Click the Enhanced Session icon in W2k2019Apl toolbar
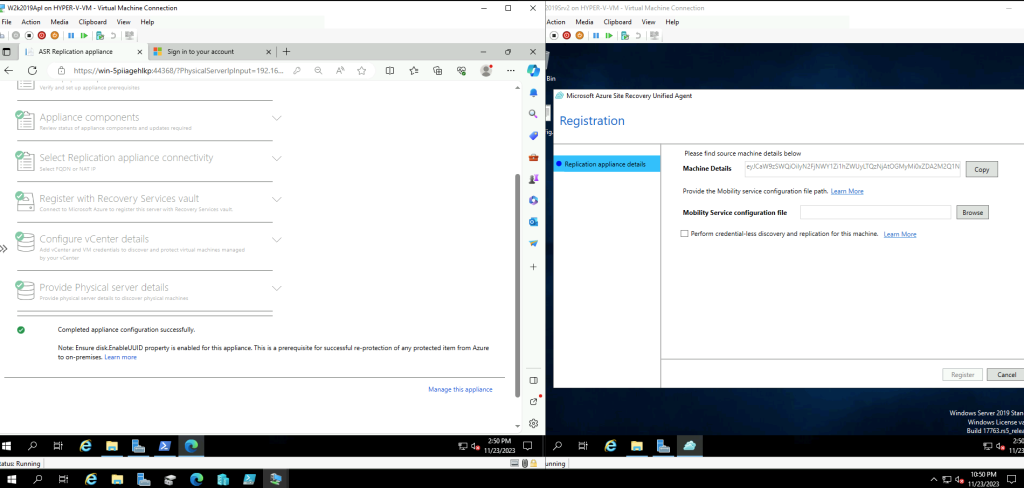 coord(129,35)
